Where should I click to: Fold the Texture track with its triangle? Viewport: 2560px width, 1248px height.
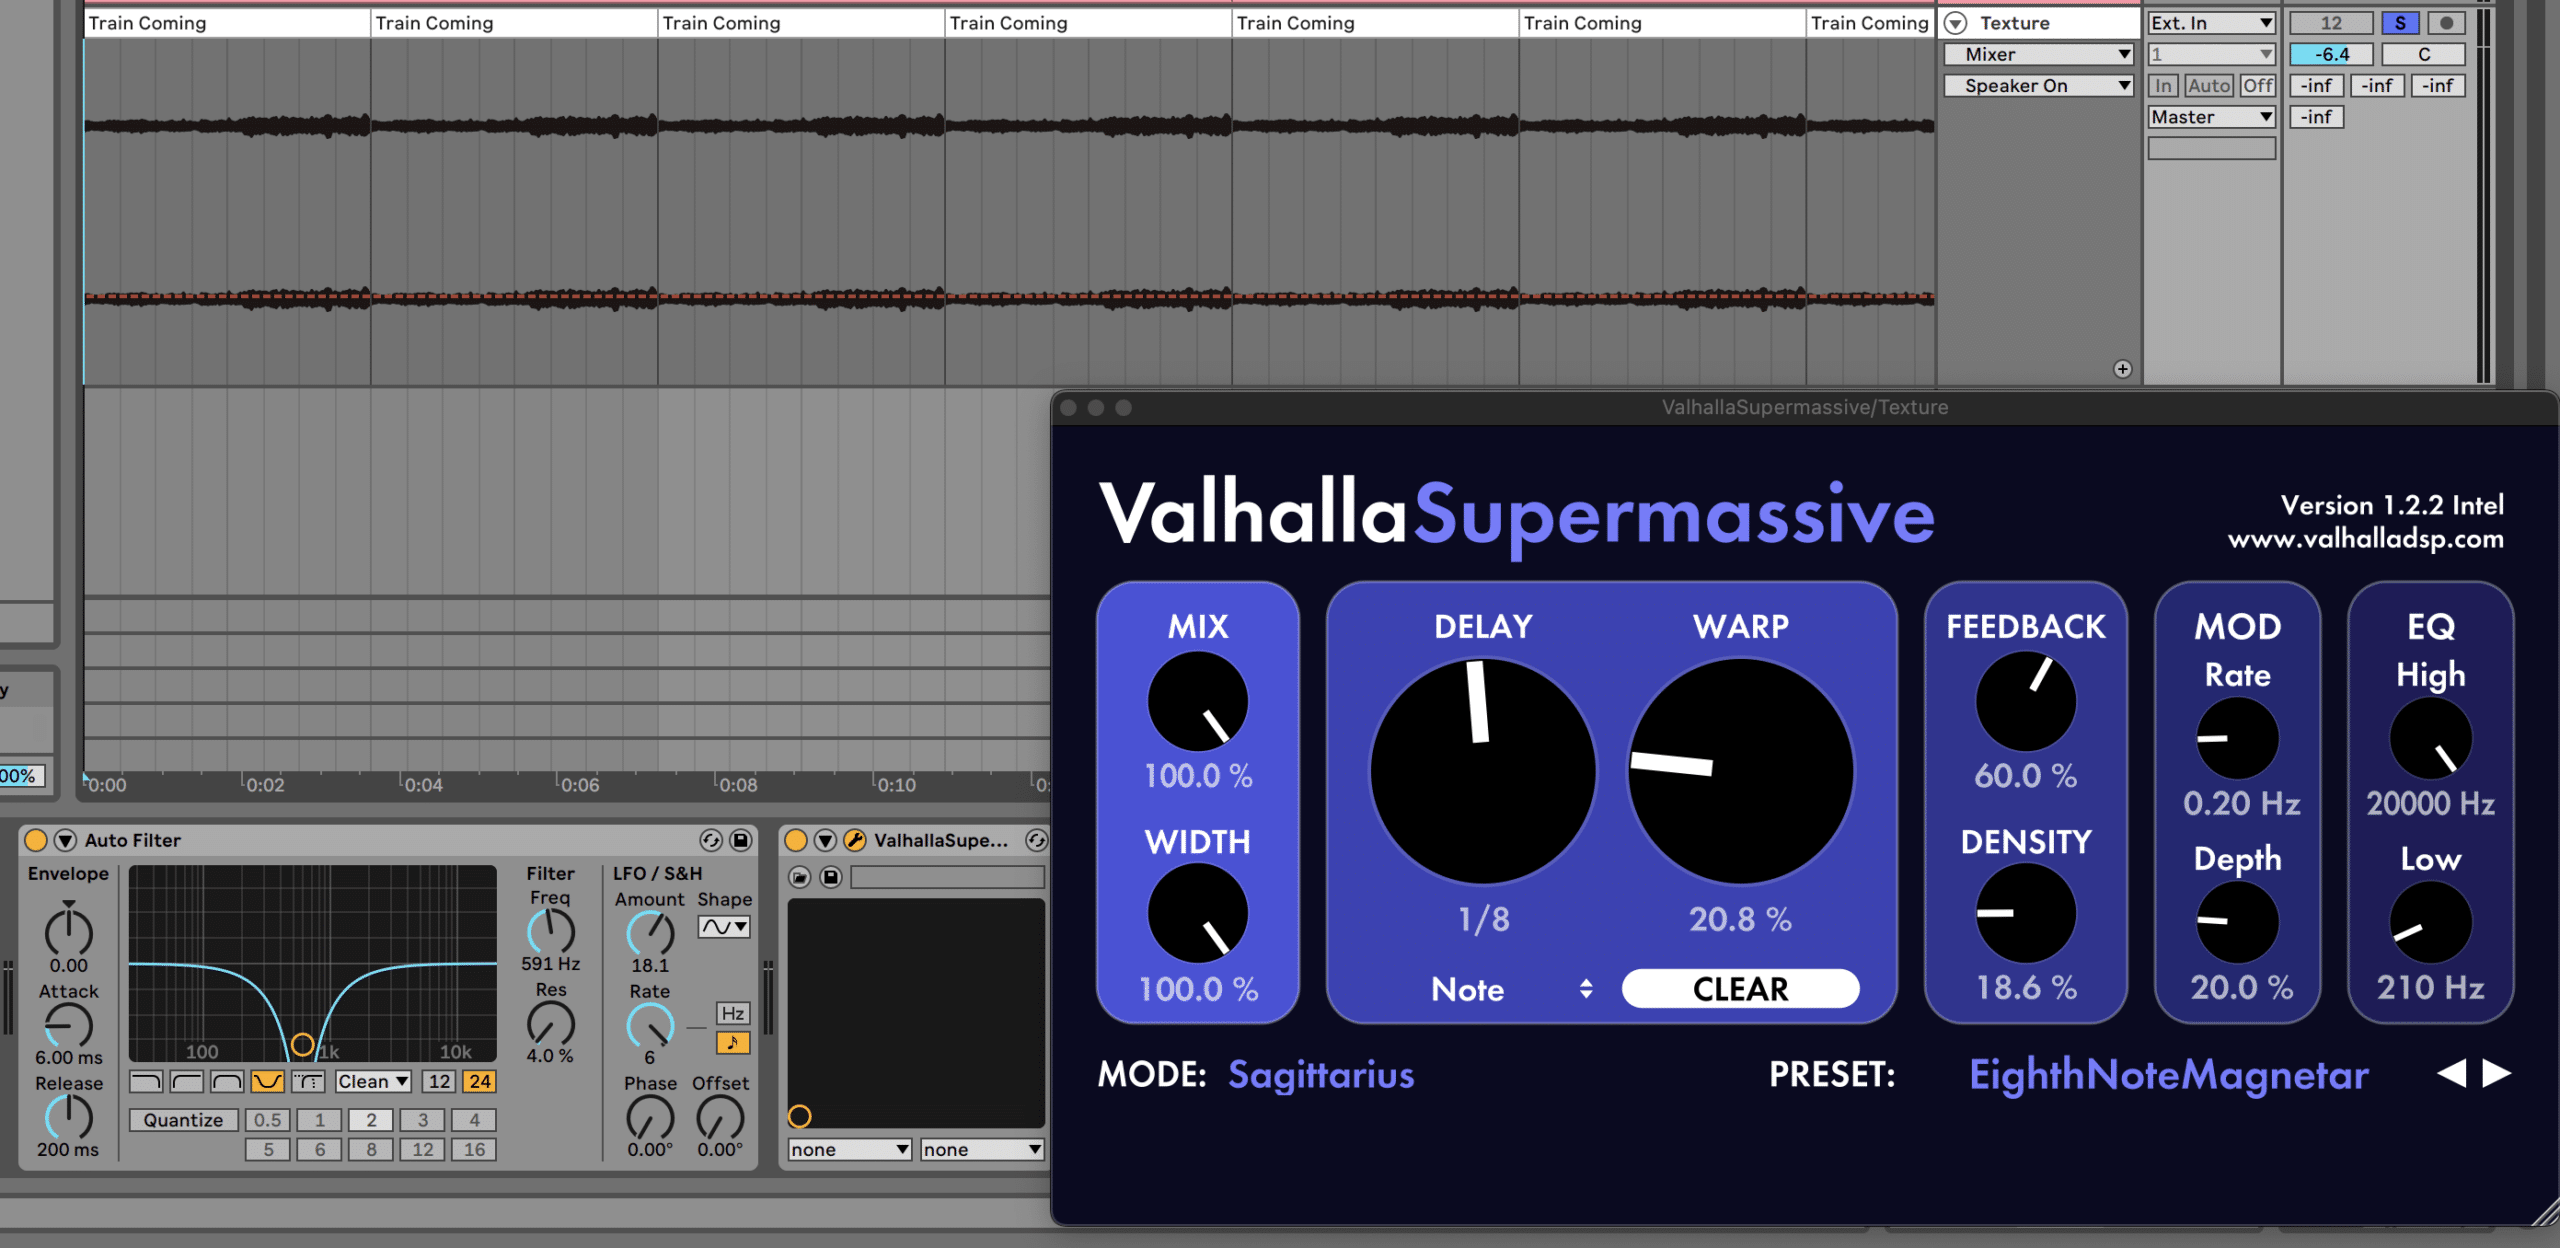click(1956, 23)
